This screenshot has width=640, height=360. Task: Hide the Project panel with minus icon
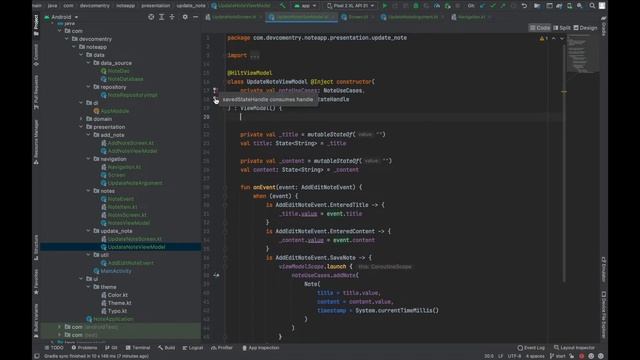[196, 17]
